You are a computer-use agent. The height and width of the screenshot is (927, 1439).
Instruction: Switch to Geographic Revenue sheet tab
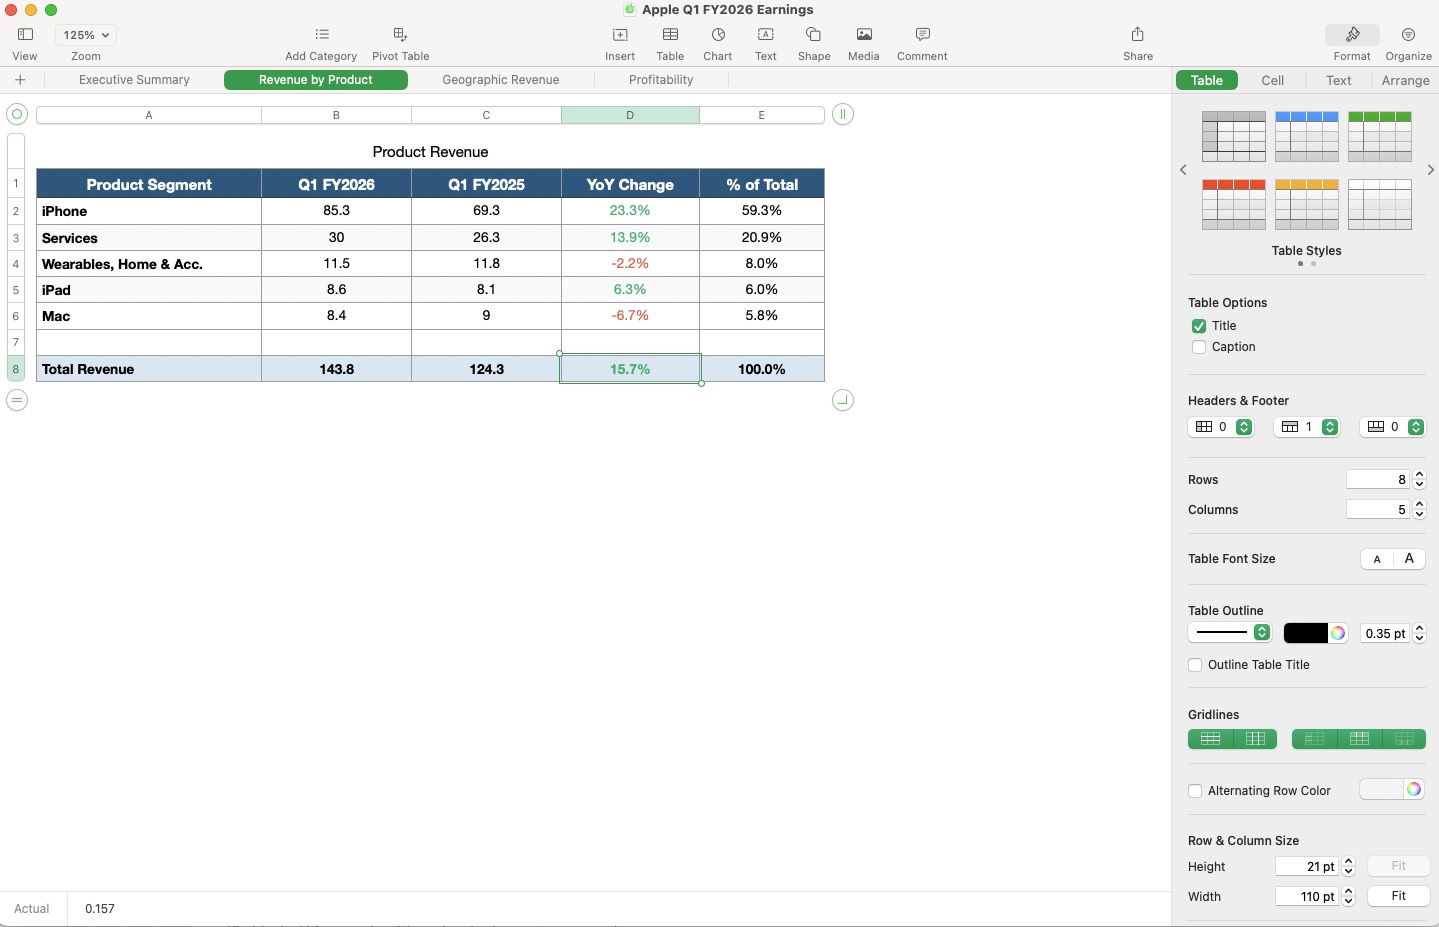(500, 80)
